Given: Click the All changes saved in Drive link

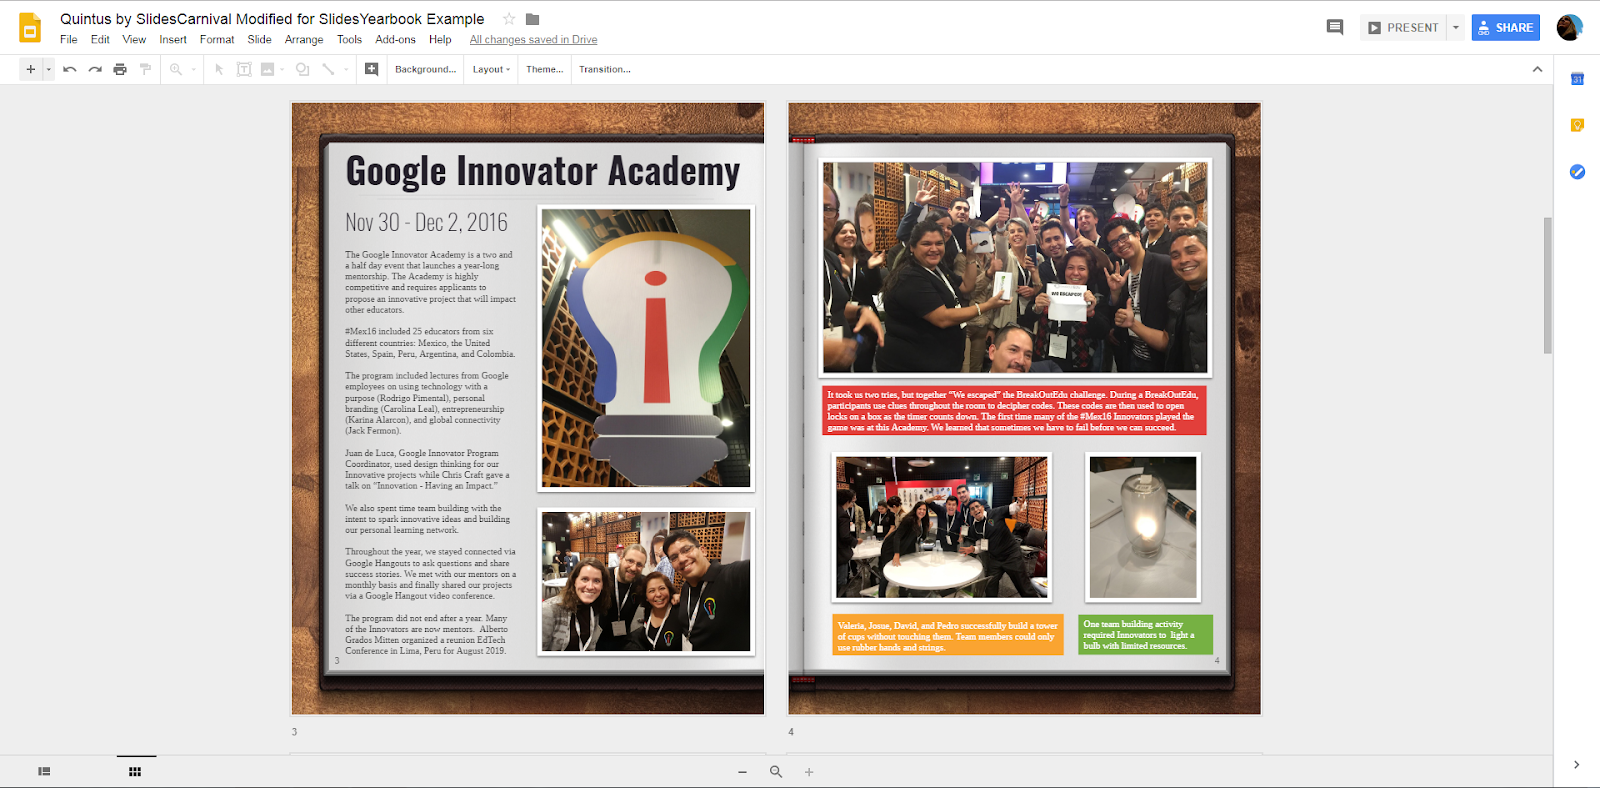Looking at the screenshot, I should (x=533, y=40).
